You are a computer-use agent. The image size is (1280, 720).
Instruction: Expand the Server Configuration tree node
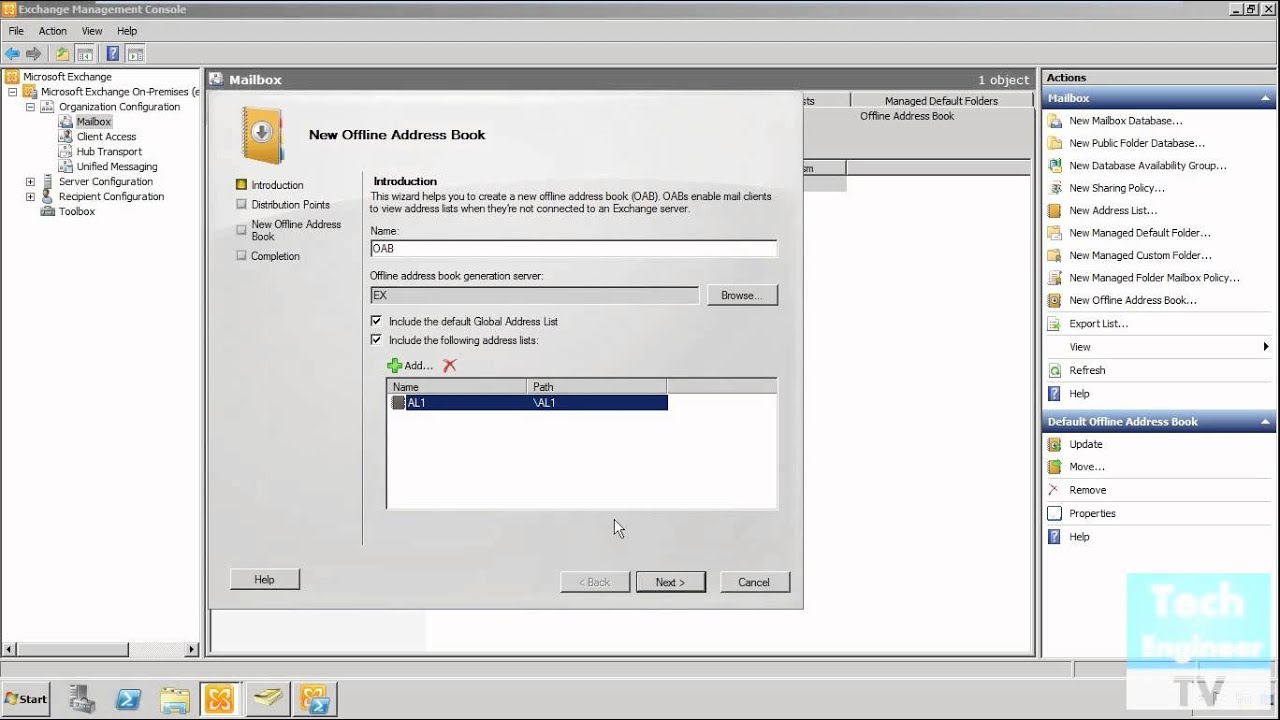[30, 182]
